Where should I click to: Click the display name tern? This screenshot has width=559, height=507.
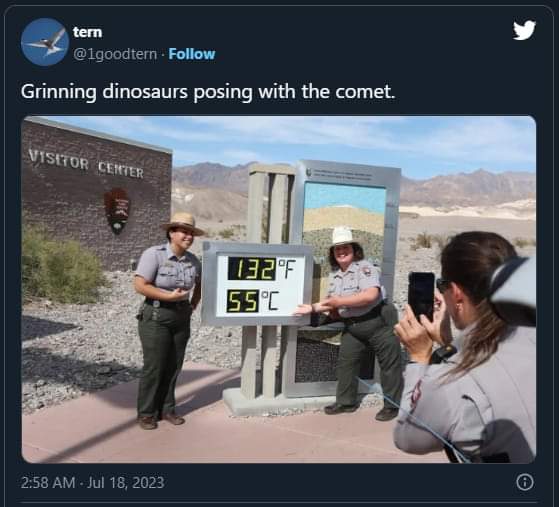(x=88, y=32)
